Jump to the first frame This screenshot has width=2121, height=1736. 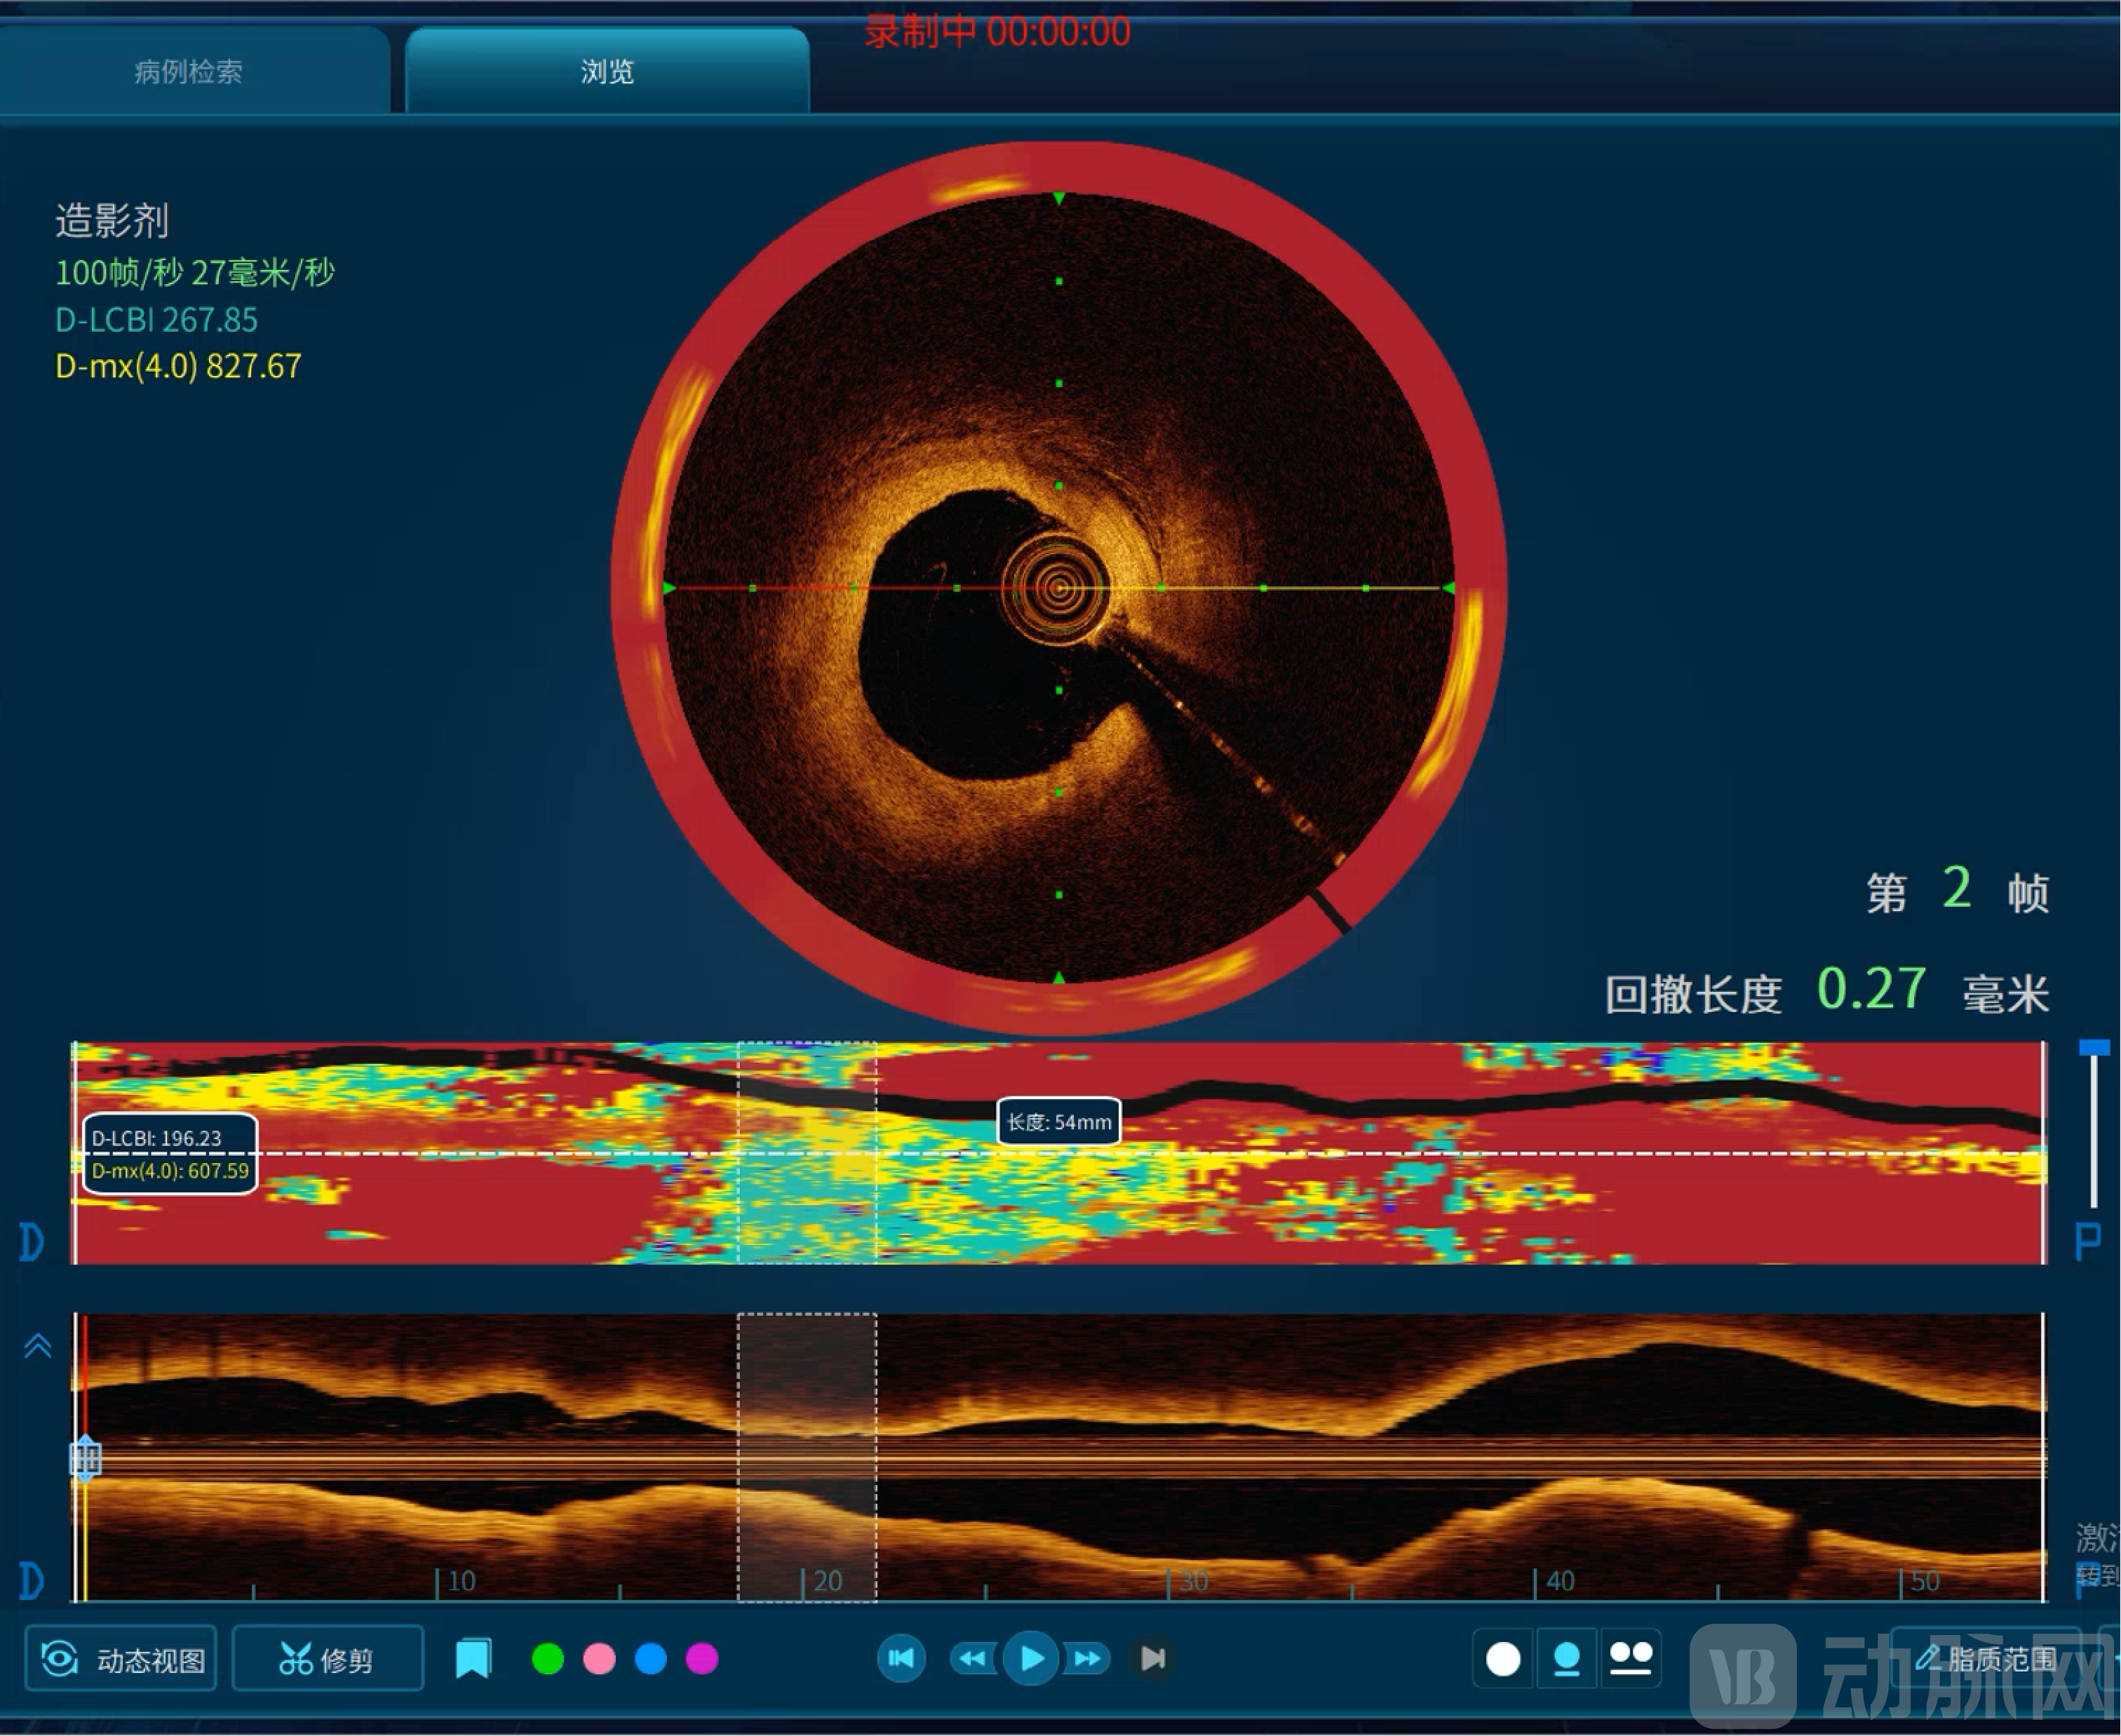(901, 1659)
